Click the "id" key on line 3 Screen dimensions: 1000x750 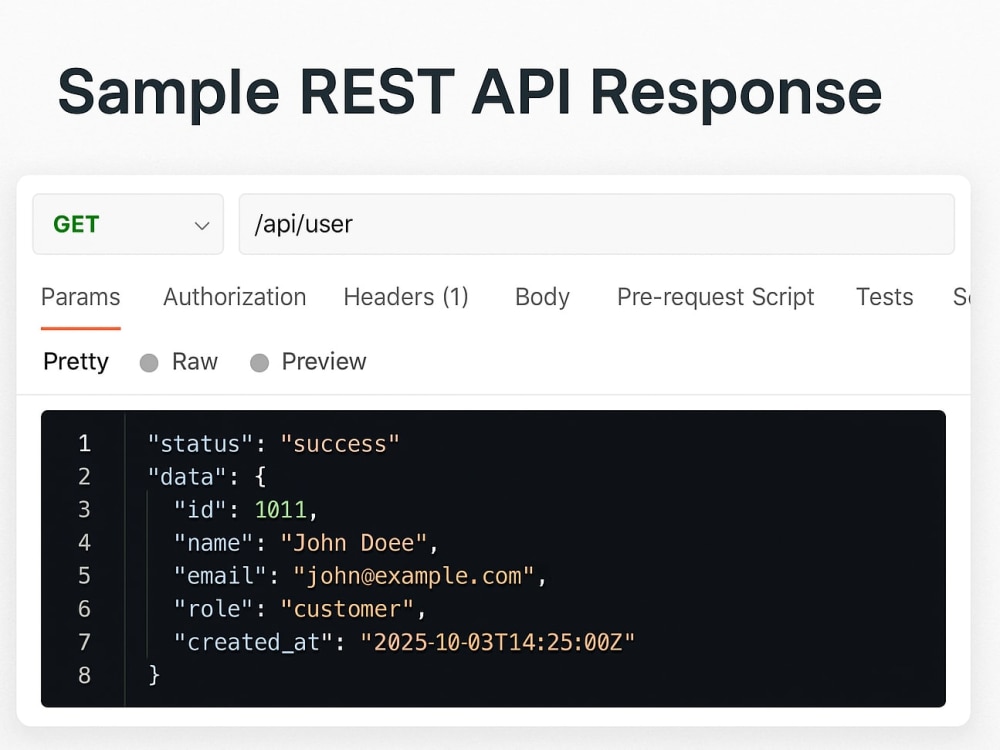(x=200, y=510)
